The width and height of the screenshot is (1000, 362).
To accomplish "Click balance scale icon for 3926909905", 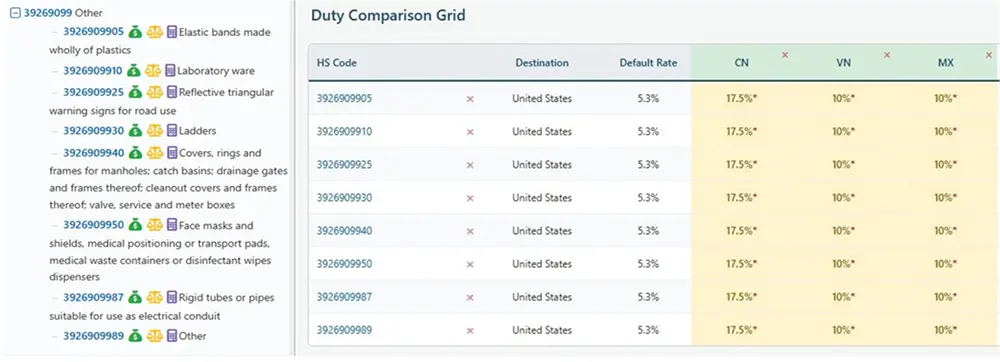I will coord(155,32).
